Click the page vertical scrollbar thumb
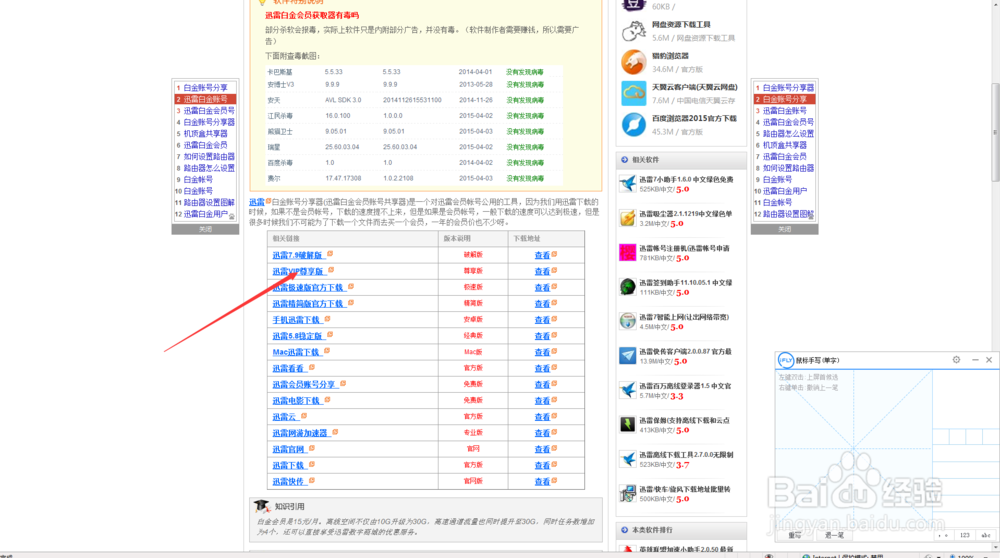Screen dimensions: 1000x558 click(x=995, y=132)
